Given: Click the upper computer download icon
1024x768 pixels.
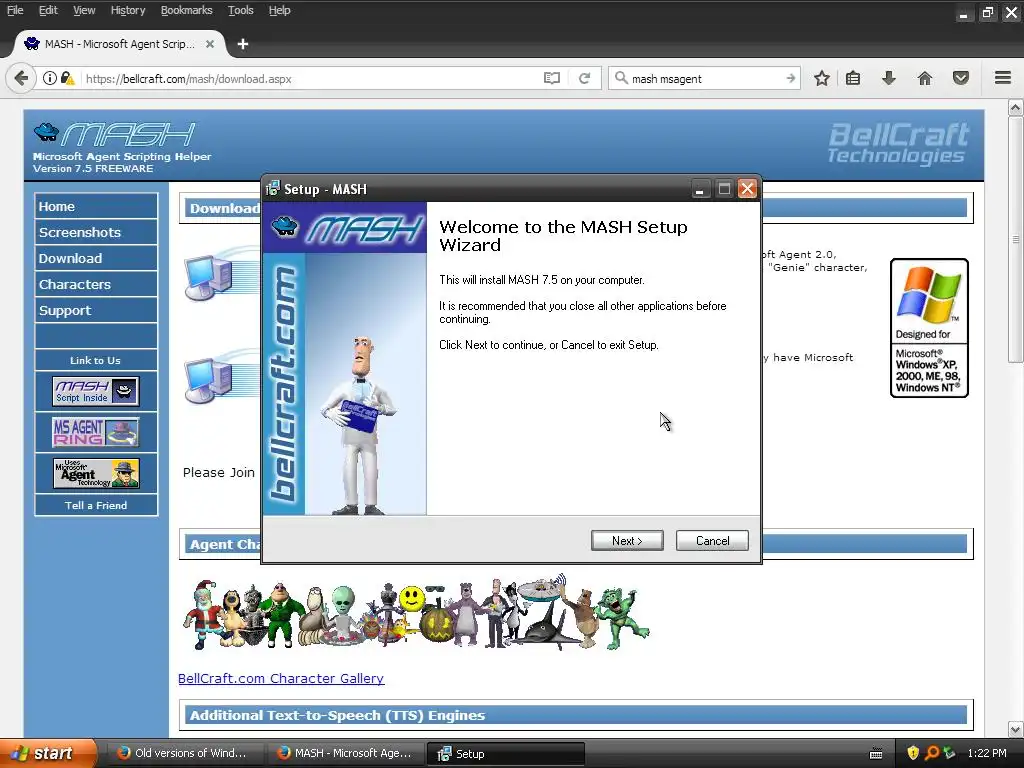Looking at the screenshot, I should pos(208,279).
